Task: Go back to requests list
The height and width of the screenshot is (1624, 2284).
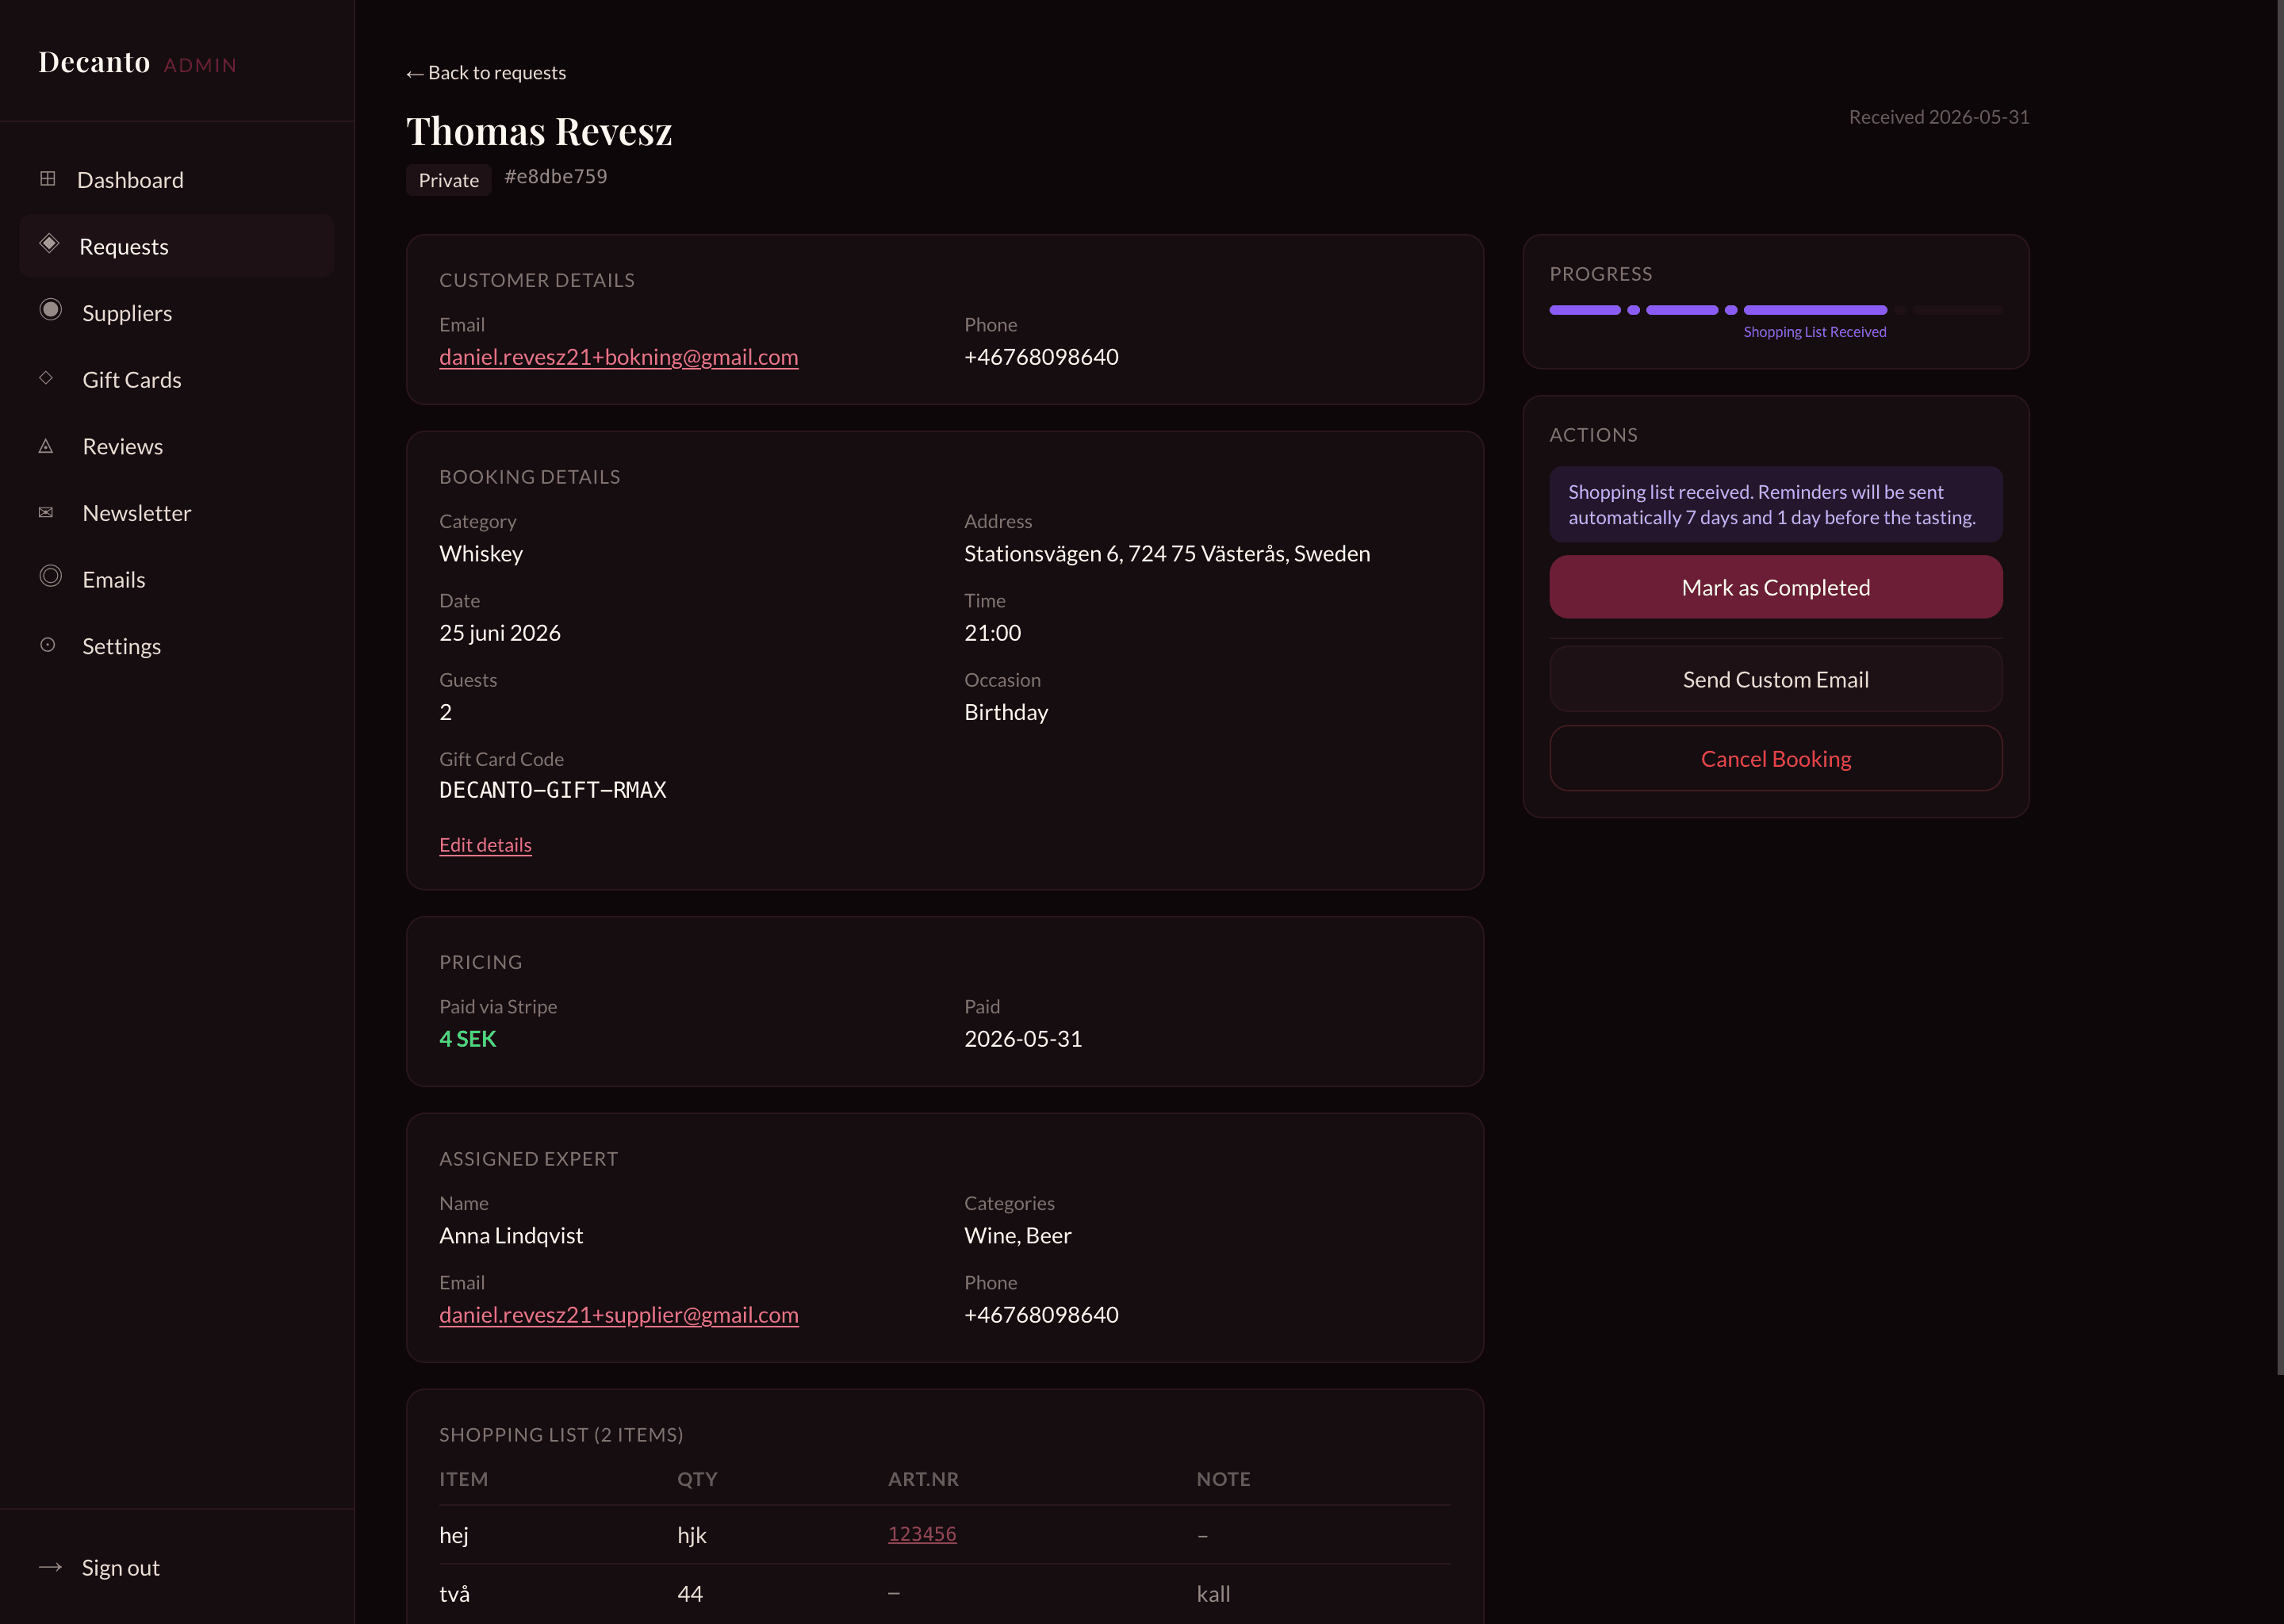Action: (x=486, y=73)
